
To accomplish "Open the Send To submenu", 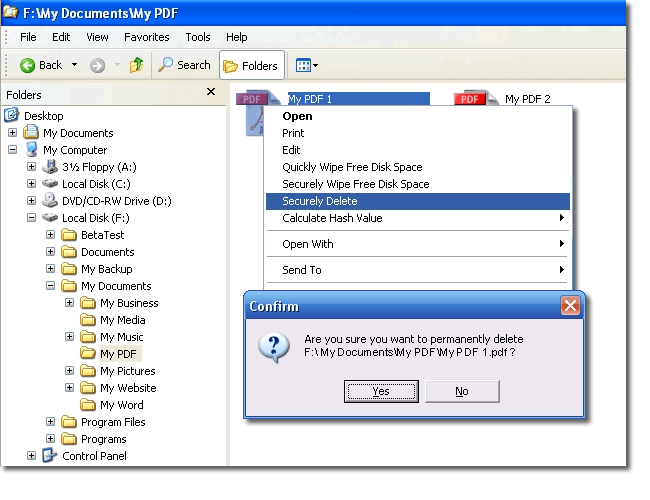I will 418,270.
